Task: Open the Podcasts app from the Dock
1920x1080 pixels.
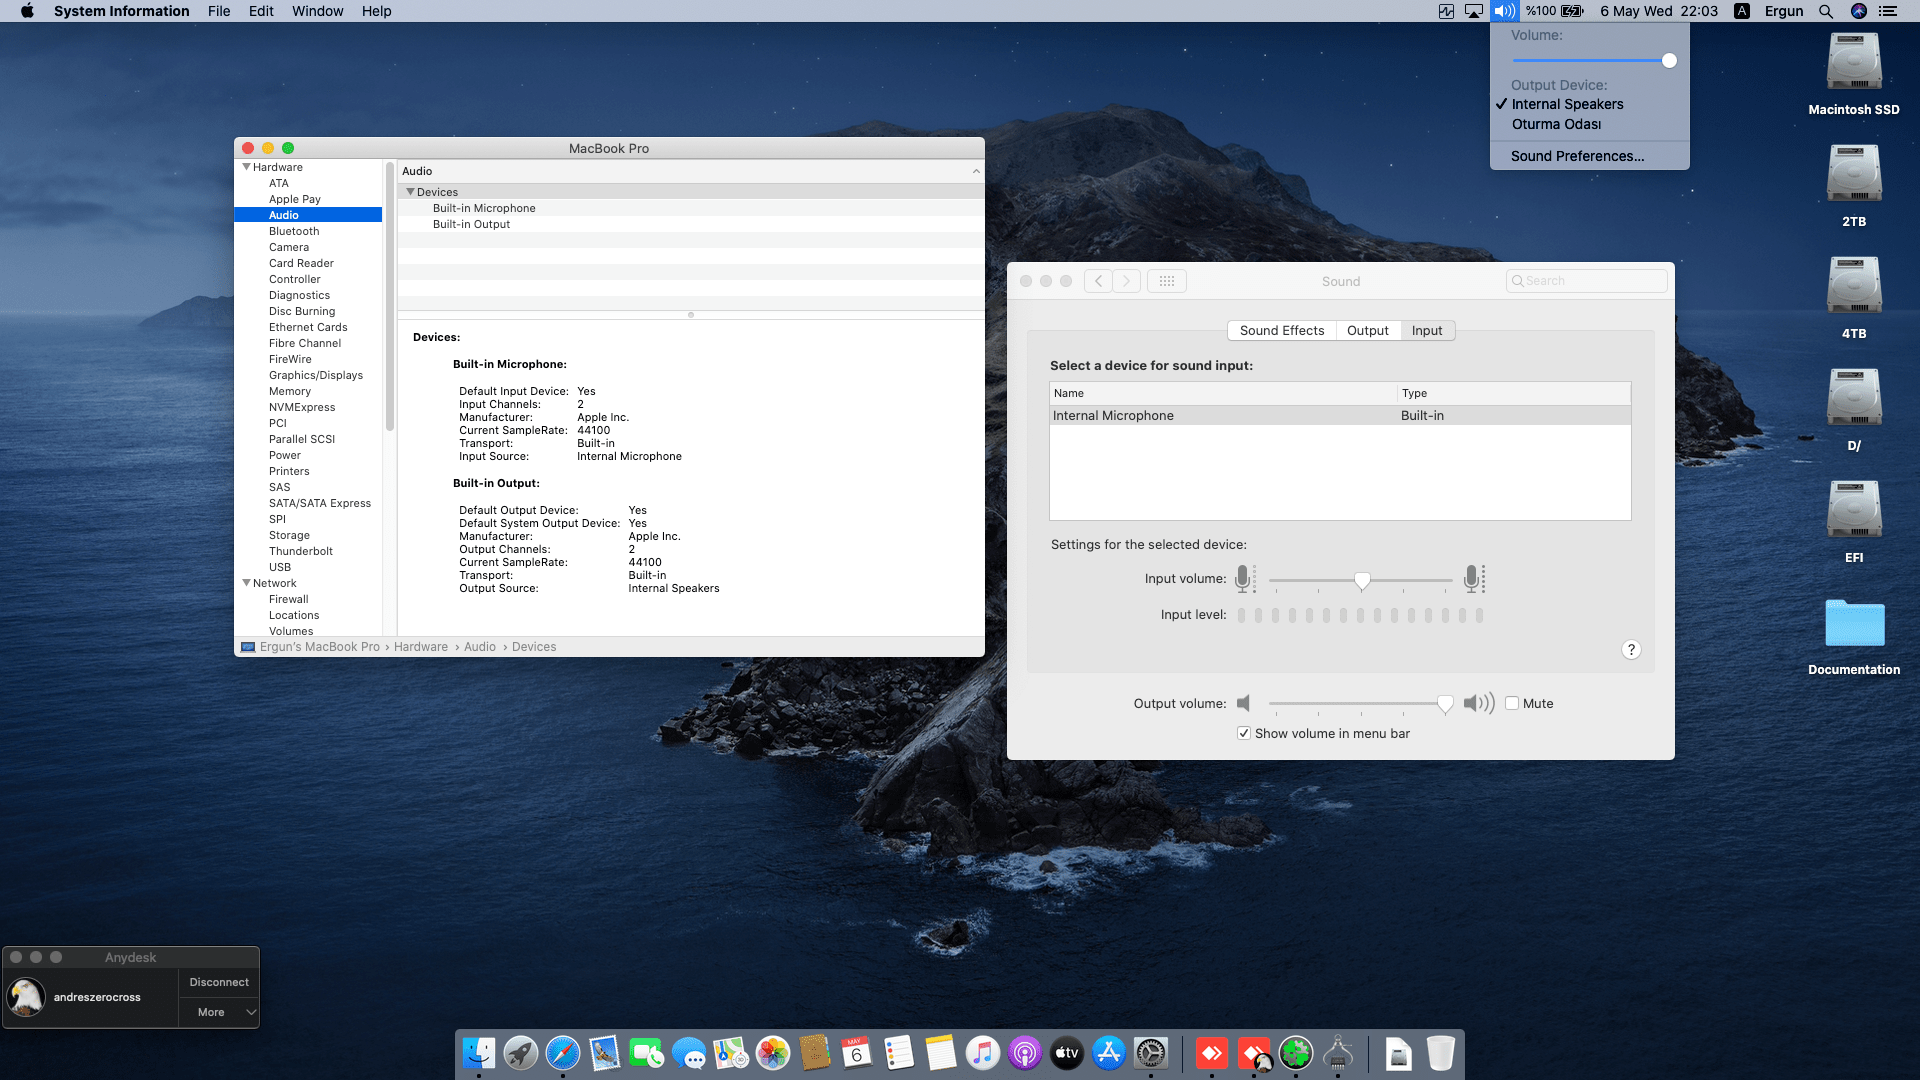Action: coord(1025,1053)
